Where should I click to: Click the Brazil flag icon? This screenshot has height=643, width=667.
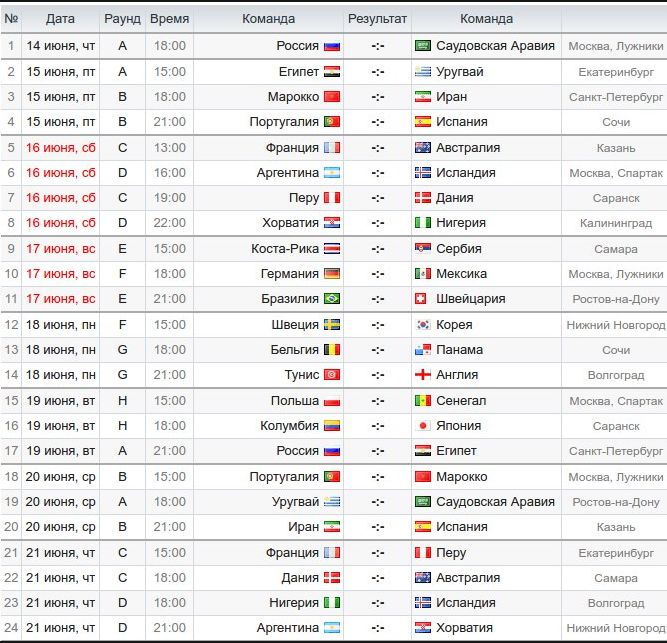pyautogui.click(x=332, y=298)
